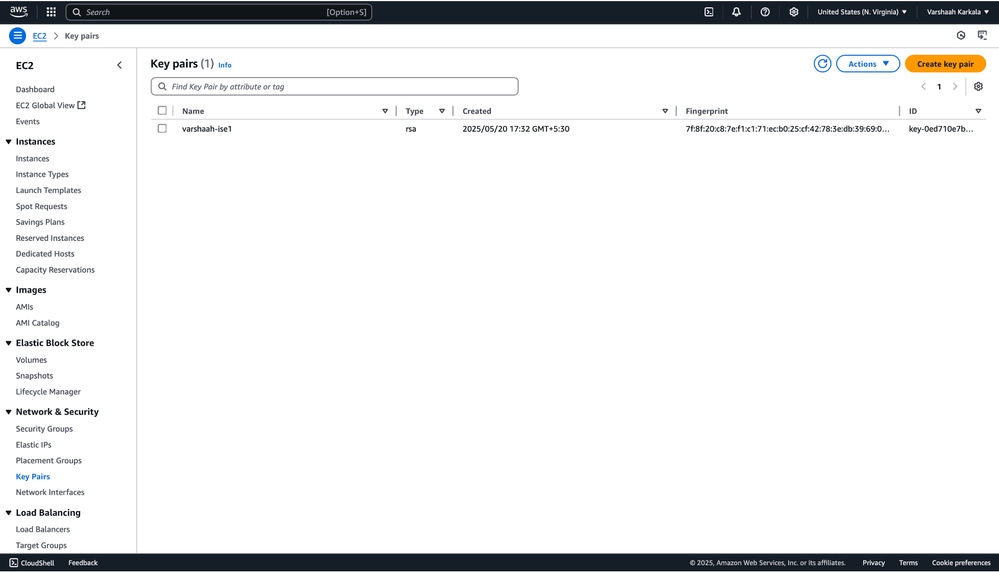This screenshot has height=572, width=999.
Task: Open Launch Templates in sidebar
Action: point(48,190)
